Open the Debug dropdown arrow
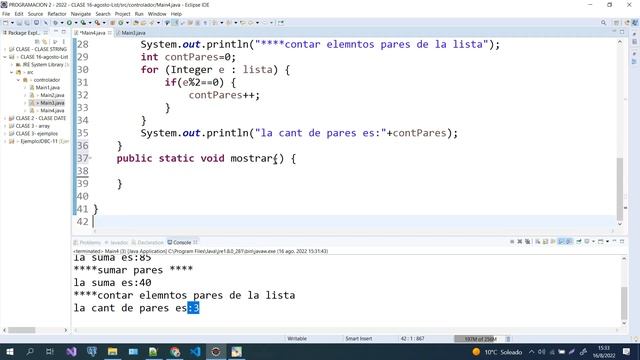The image size is (640, 360). tap(62, 23)
